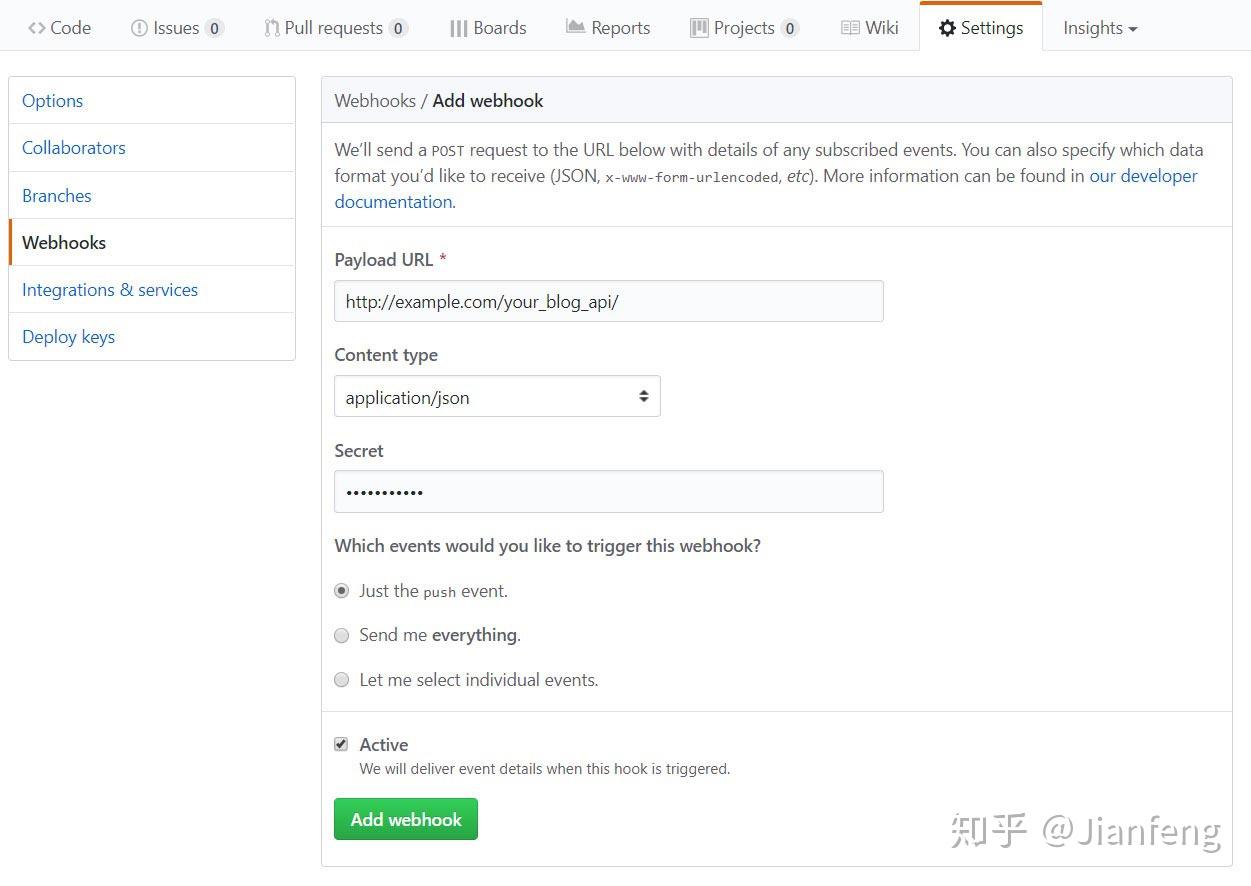Screen dimensions: 1251x886
Task: Select the 'Just the push event' radio
Action: pos(341,590)
